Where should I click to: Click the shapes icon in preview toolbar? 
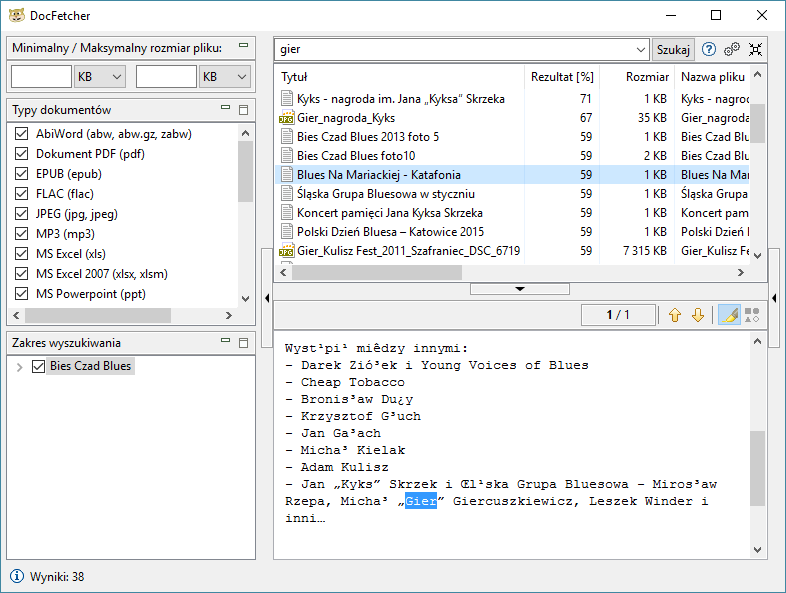752,315
